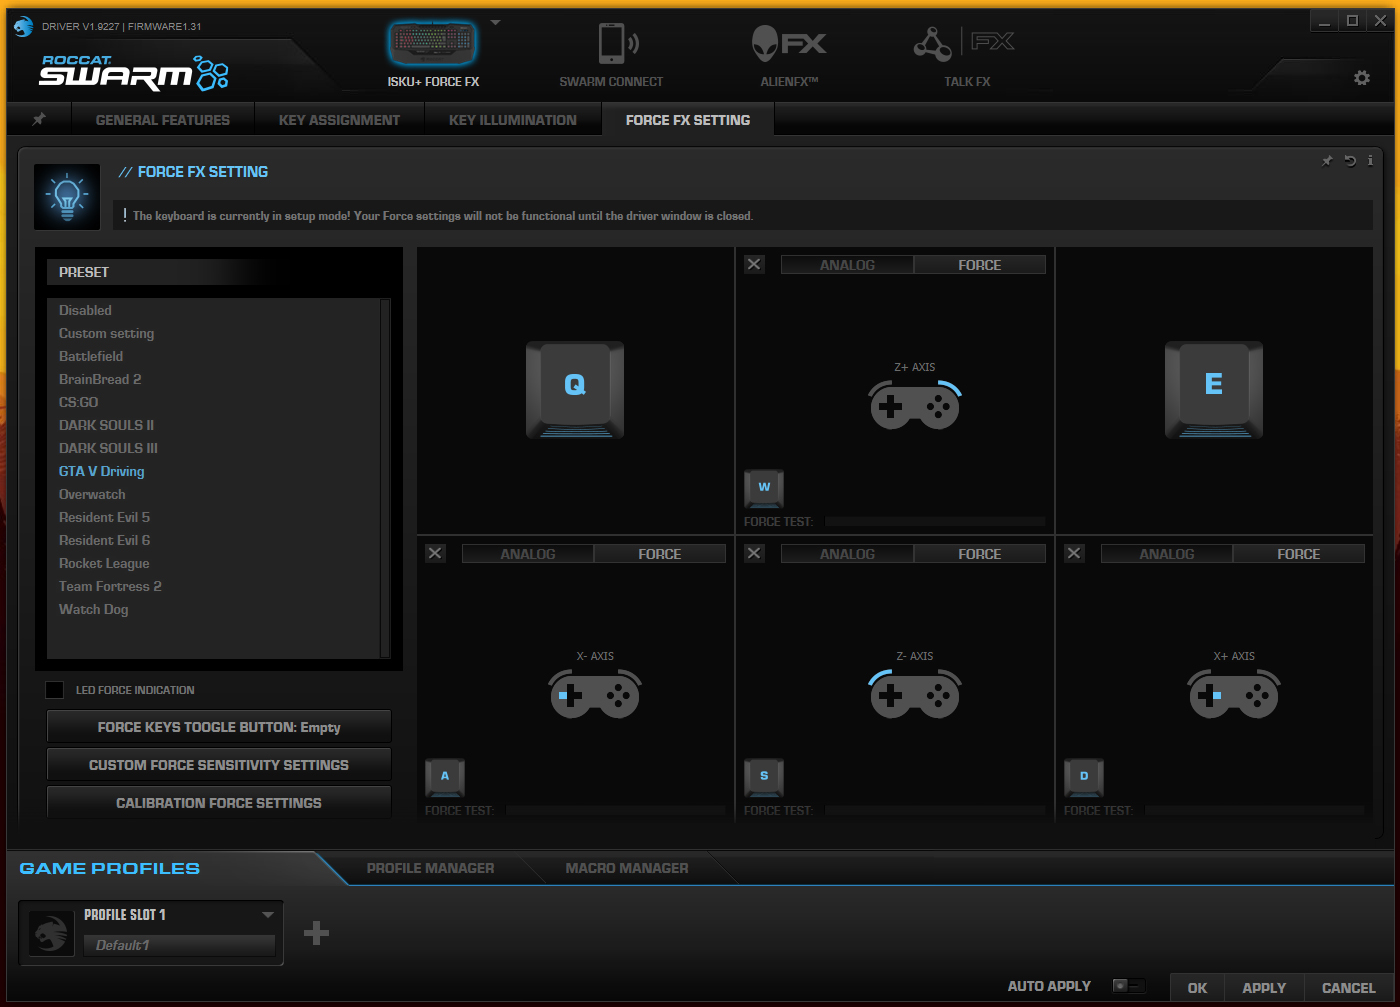The width and height of the screenshot is (1400, 1007).
Task: Open the Swarm Connect phone icon
Action: pos(612,45)
